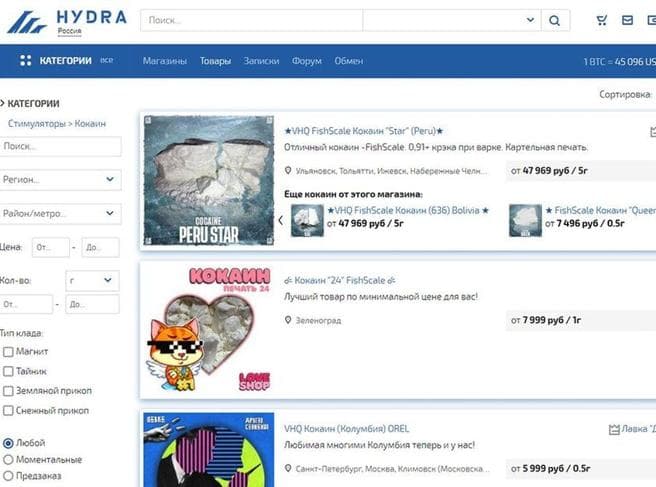Click the 'все' link beside КАТЕГОРИИ
The height and width of the screenshot is (487, 656).
click(106, 61)
